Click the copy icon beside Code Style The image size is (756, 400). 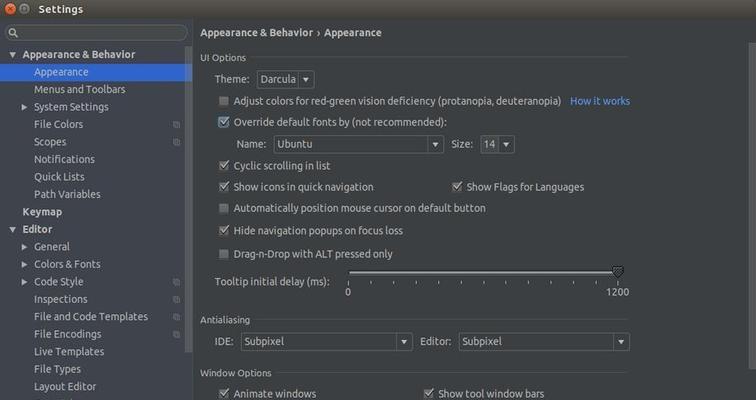(x=176, y=282)
